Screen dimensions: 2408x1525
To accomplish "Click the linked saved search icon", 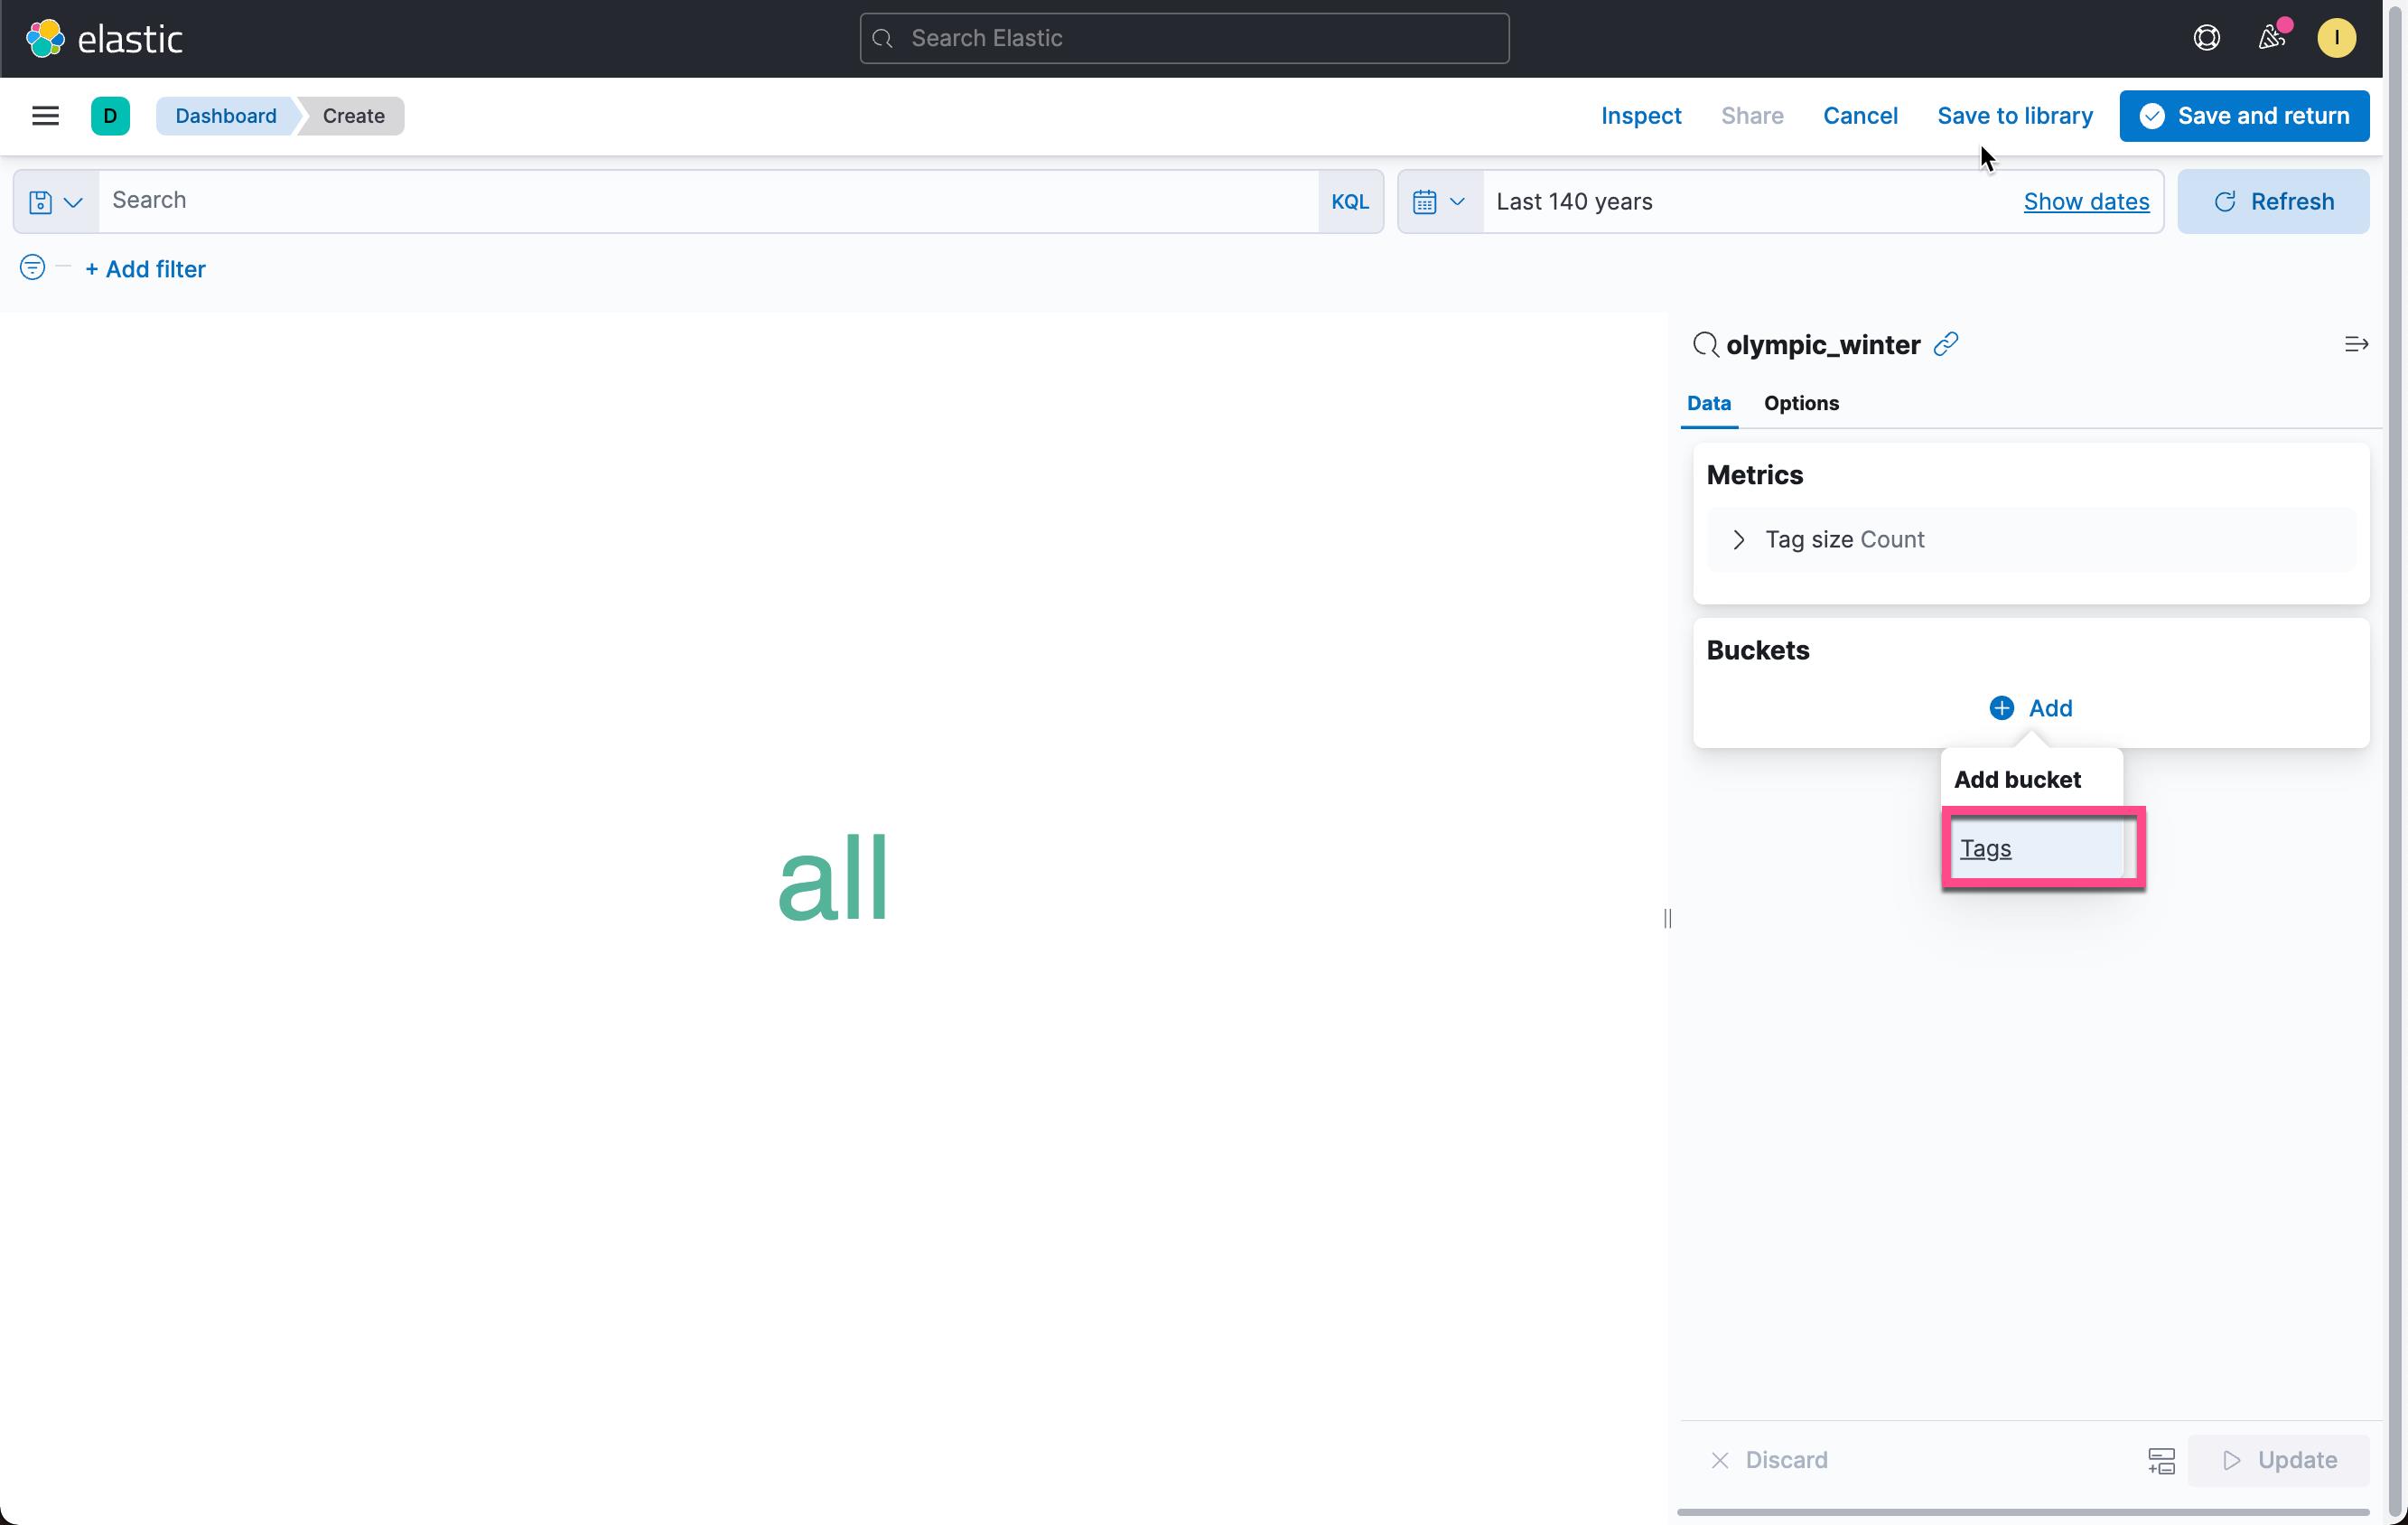I will pos(1946,344).
